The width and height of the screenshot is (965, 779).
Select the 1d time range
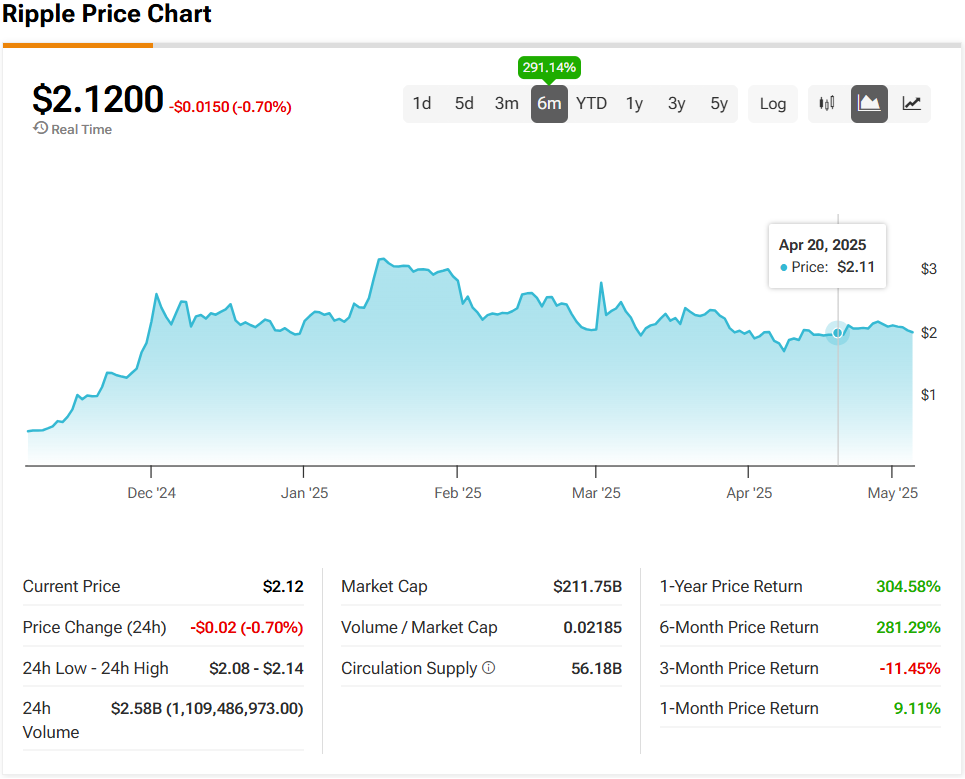(422, 103)
